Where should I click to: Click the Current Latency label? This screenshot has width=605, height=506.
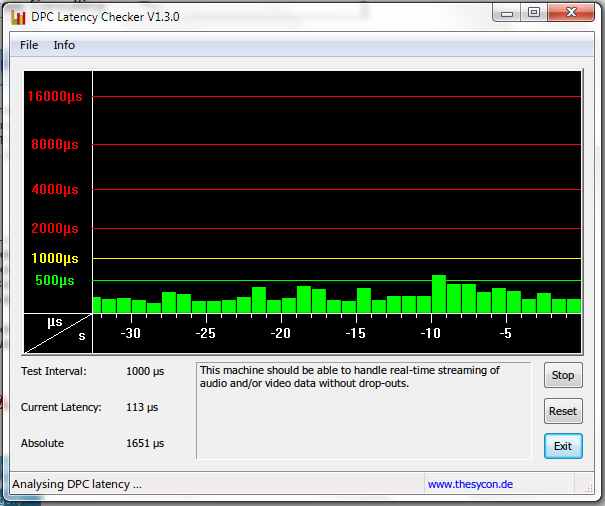pos(61,407)
